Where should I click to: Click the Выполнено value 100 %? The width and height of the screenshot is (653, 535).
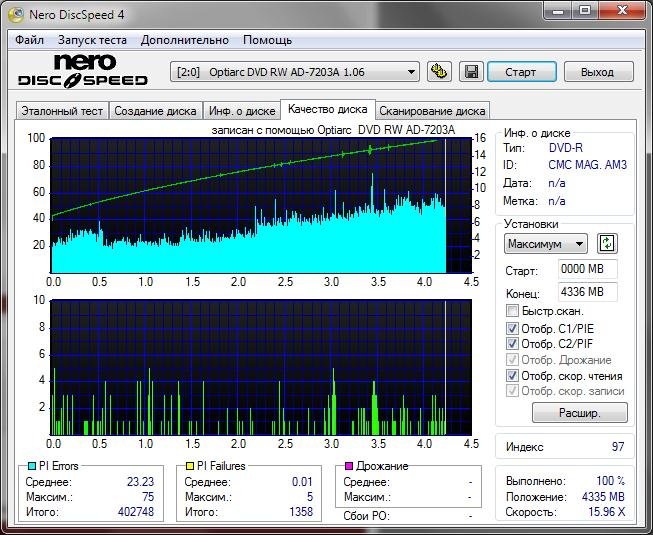(x=611, y=481)
